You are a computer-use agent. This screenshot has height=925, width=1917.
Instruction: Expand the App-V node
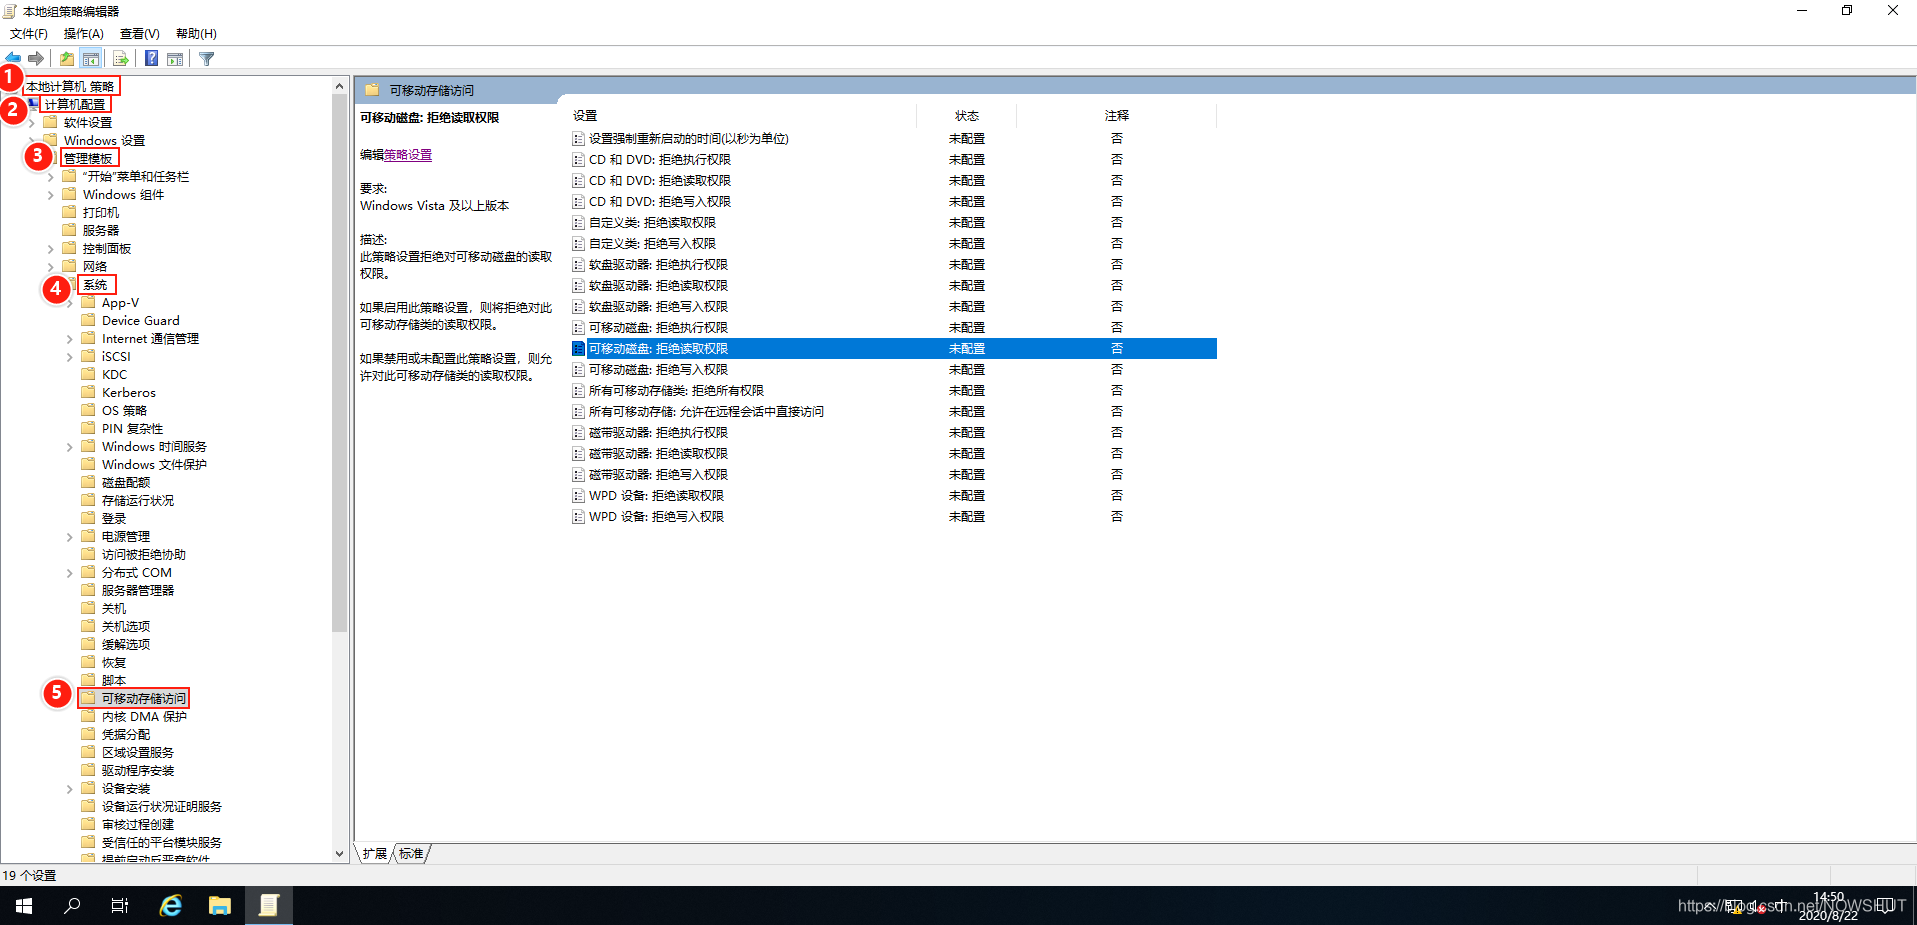(x=70, y=303)
